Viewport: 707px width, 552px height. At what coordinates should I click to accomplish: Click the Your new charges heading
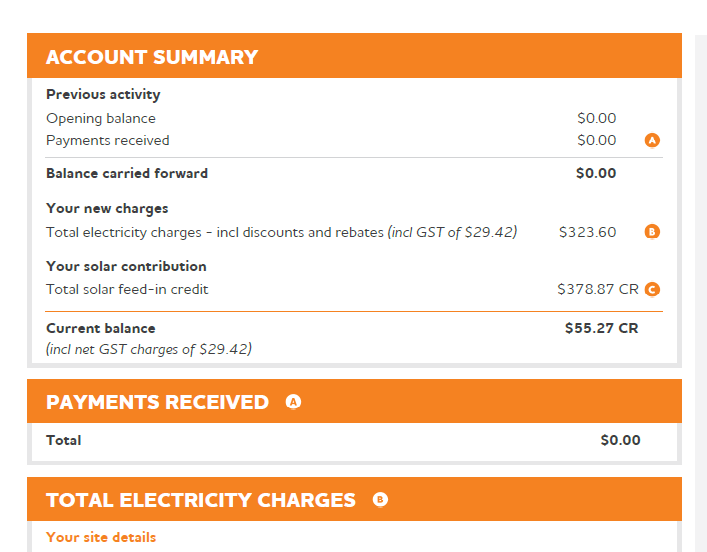click(x=107, y=208)
